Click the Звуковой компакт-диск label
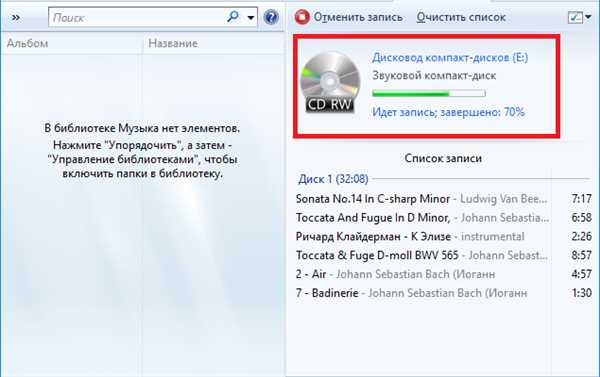The image size is (600, 377). click(x=434, y=75)
